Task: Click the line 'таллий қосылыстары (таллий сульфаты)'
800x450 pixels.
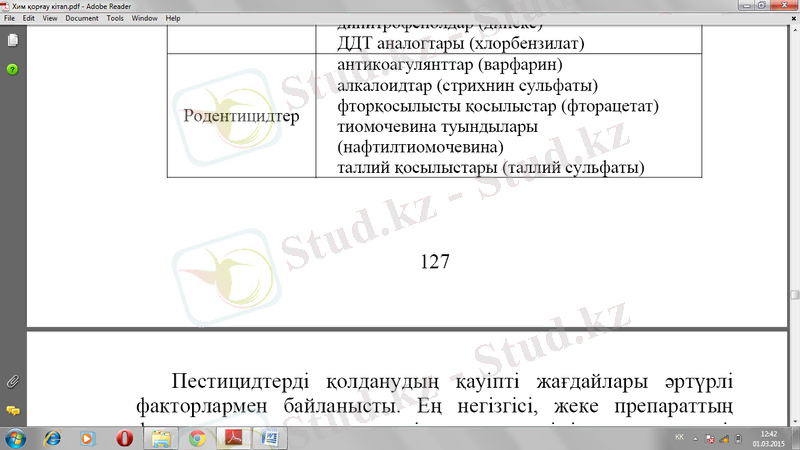Action: (491, 167)
